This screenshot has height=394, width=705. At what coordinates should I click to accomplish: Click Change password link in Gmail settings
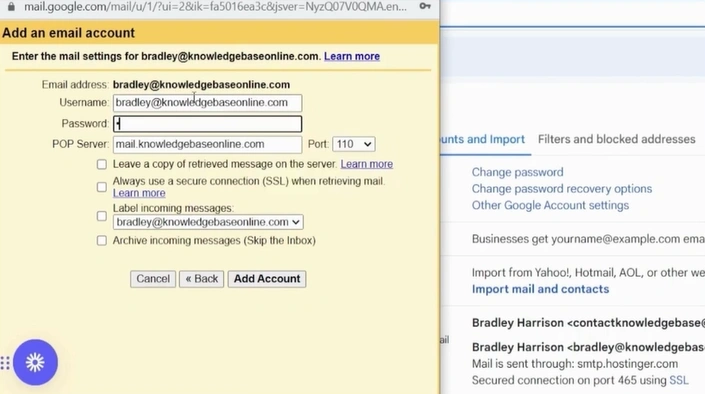(x=518, y=172)
